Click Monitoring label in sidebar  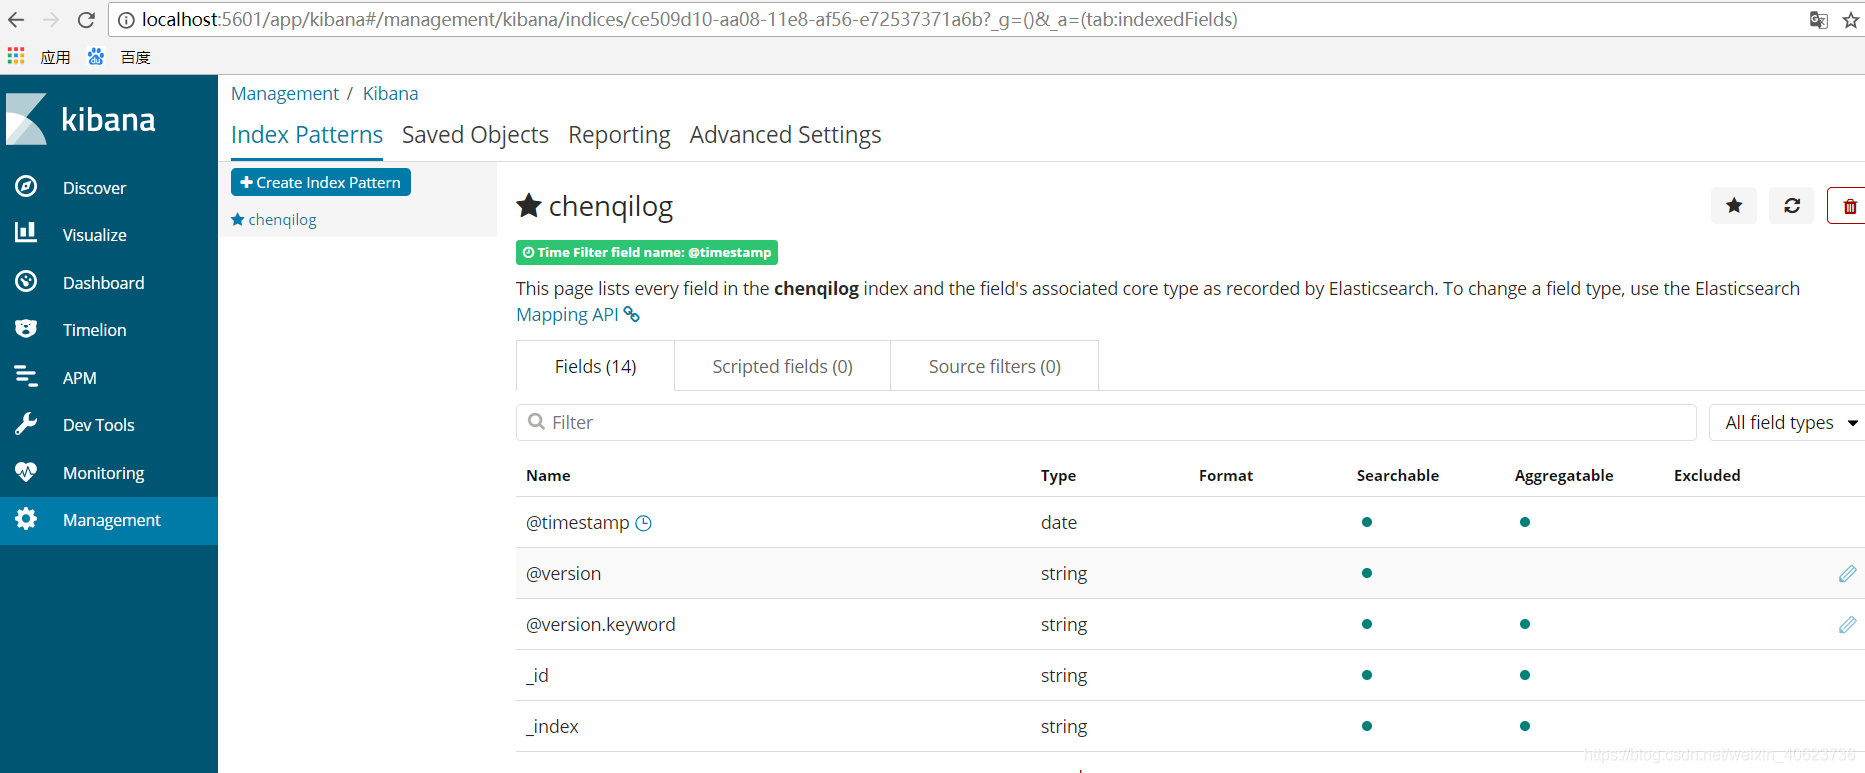click(x=103, y=473)
